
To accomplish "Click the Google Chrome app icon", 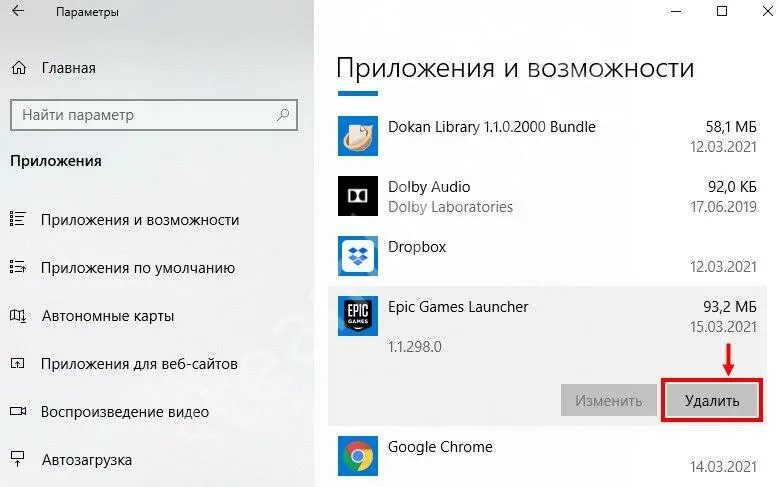I will click(358, 456).
